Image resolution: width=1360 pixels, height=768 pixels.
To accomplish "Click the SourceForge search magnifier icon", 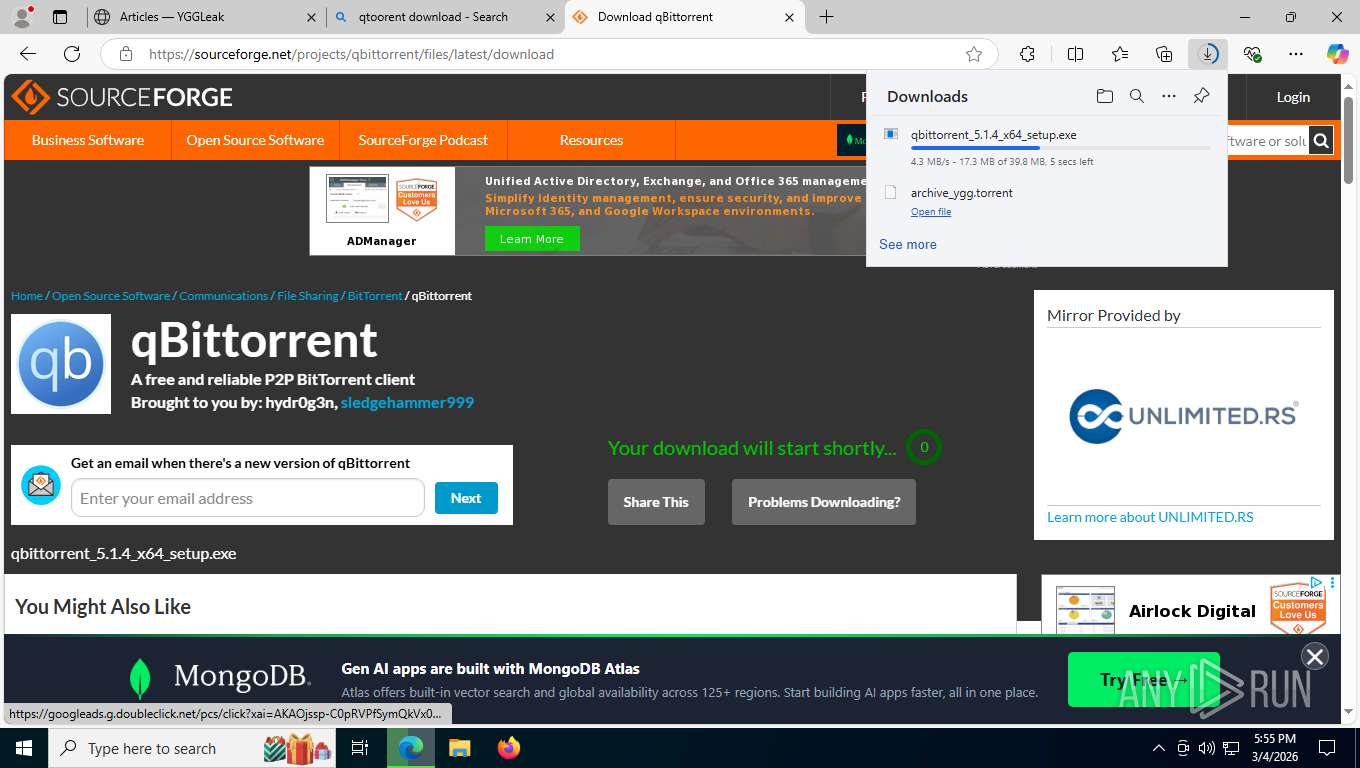I will [x=1321, y=141].
